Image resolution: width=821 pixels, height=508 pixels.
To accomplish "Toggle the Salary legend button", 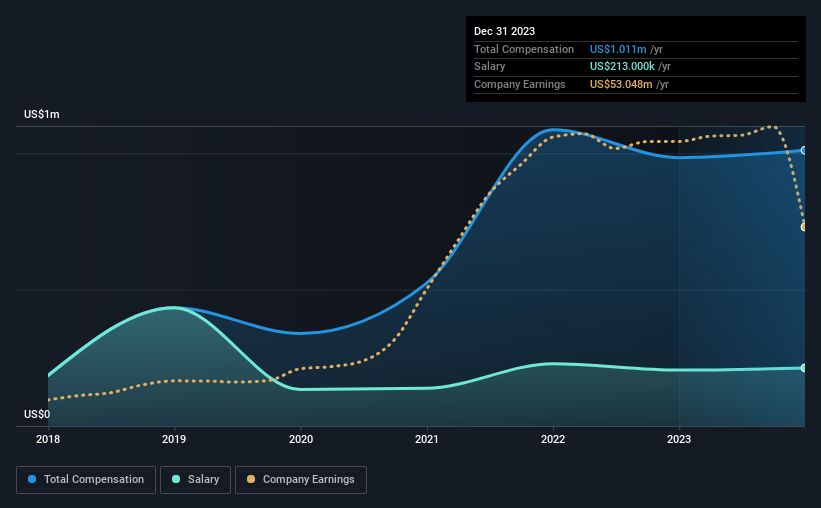I will (195, 480).
